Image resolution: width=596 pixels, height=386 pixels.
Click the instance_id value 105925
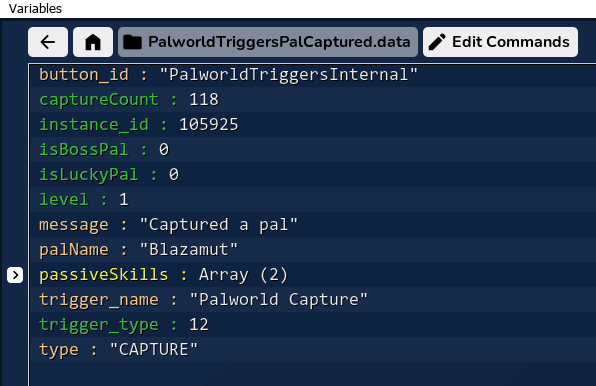209,125
